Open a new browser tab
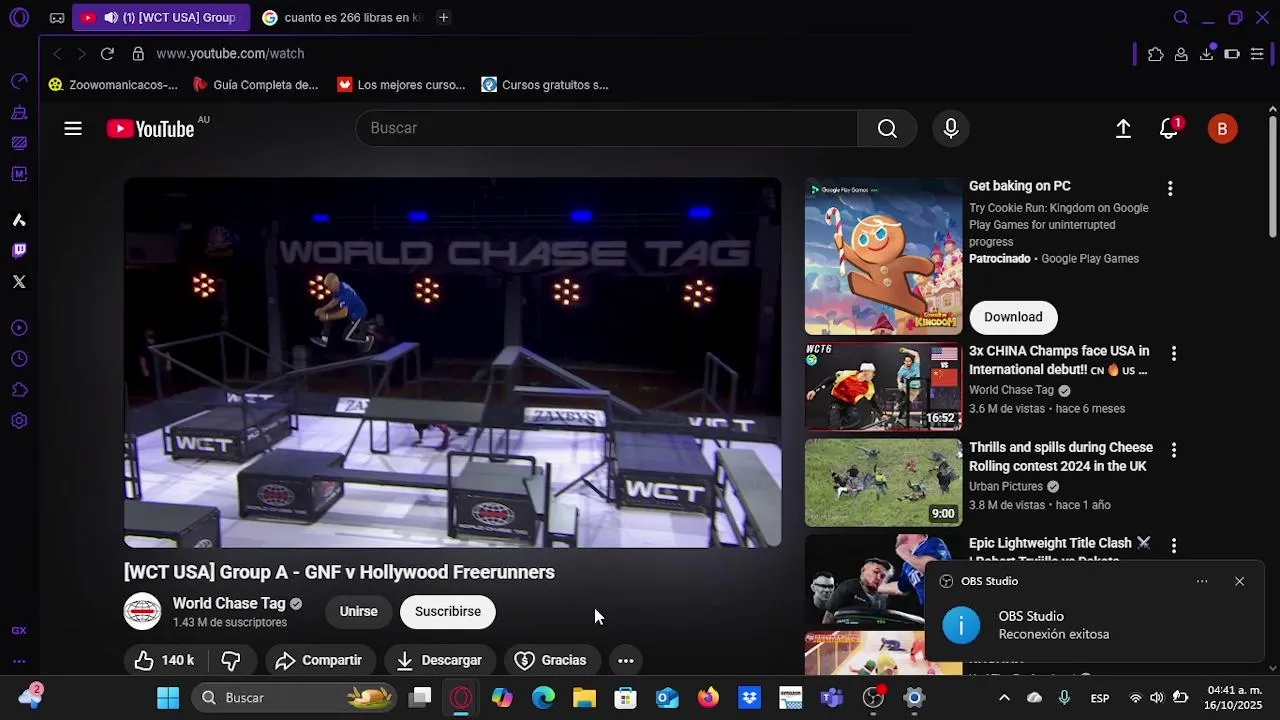Image resolution: width=1280 pixels, height=720 pixels. point(443,17)
